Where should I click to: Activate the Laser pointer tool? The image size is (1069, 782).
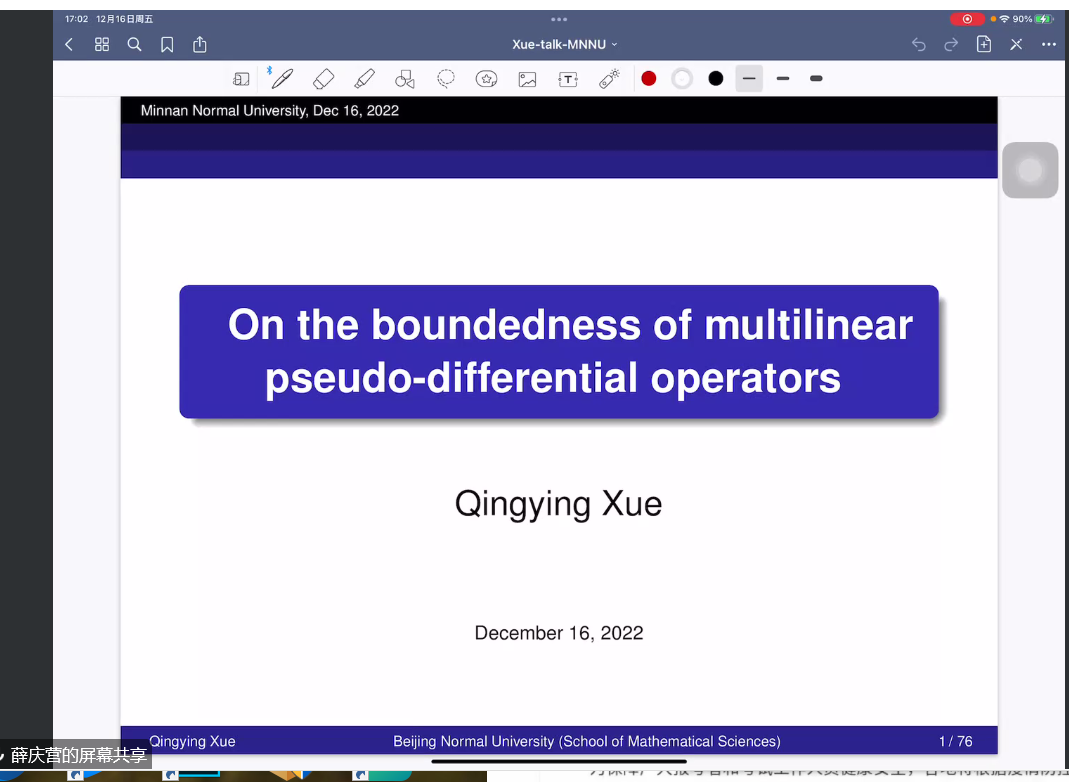(x=610, y=78)
